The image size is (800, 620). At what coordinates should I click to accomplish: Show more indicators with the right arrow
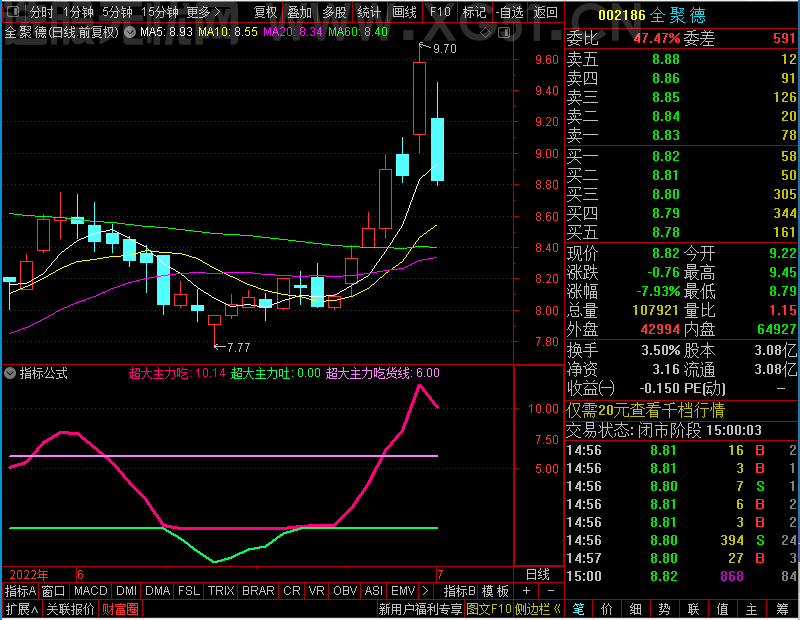coord(426,591)
